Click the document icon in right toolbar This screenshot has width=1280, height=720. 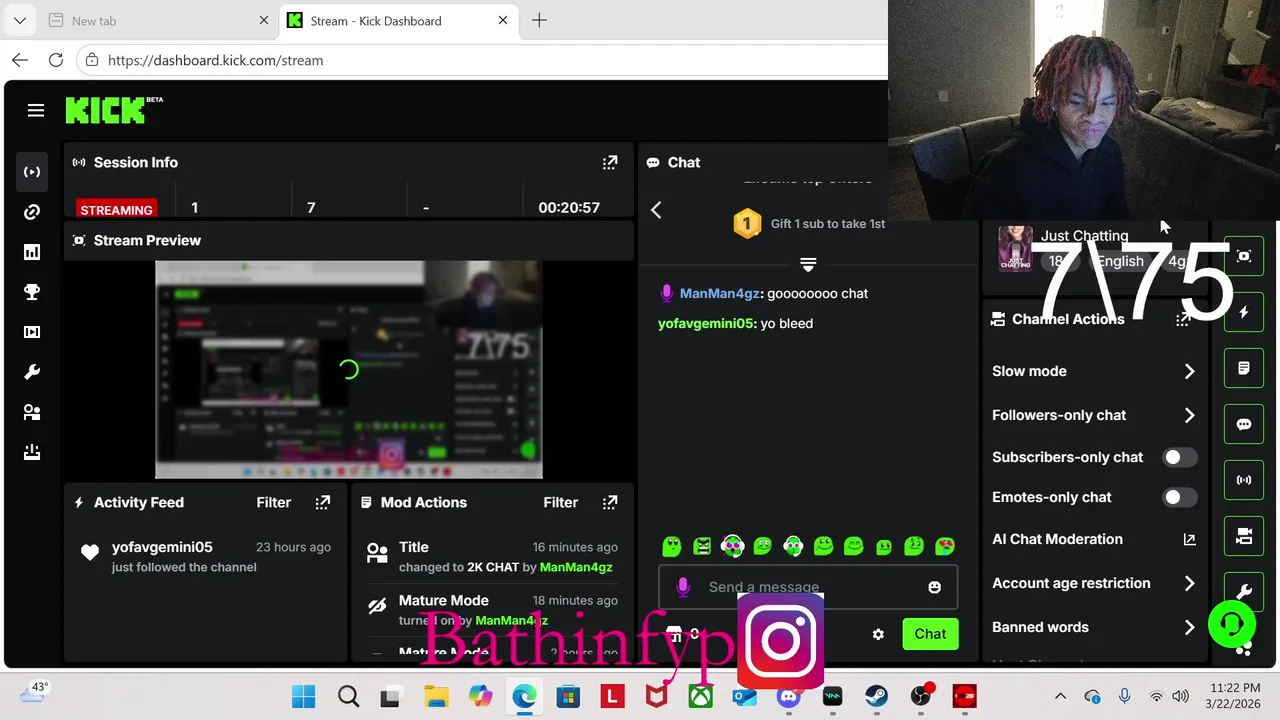pyautogui.click(x=1244, y=368)
